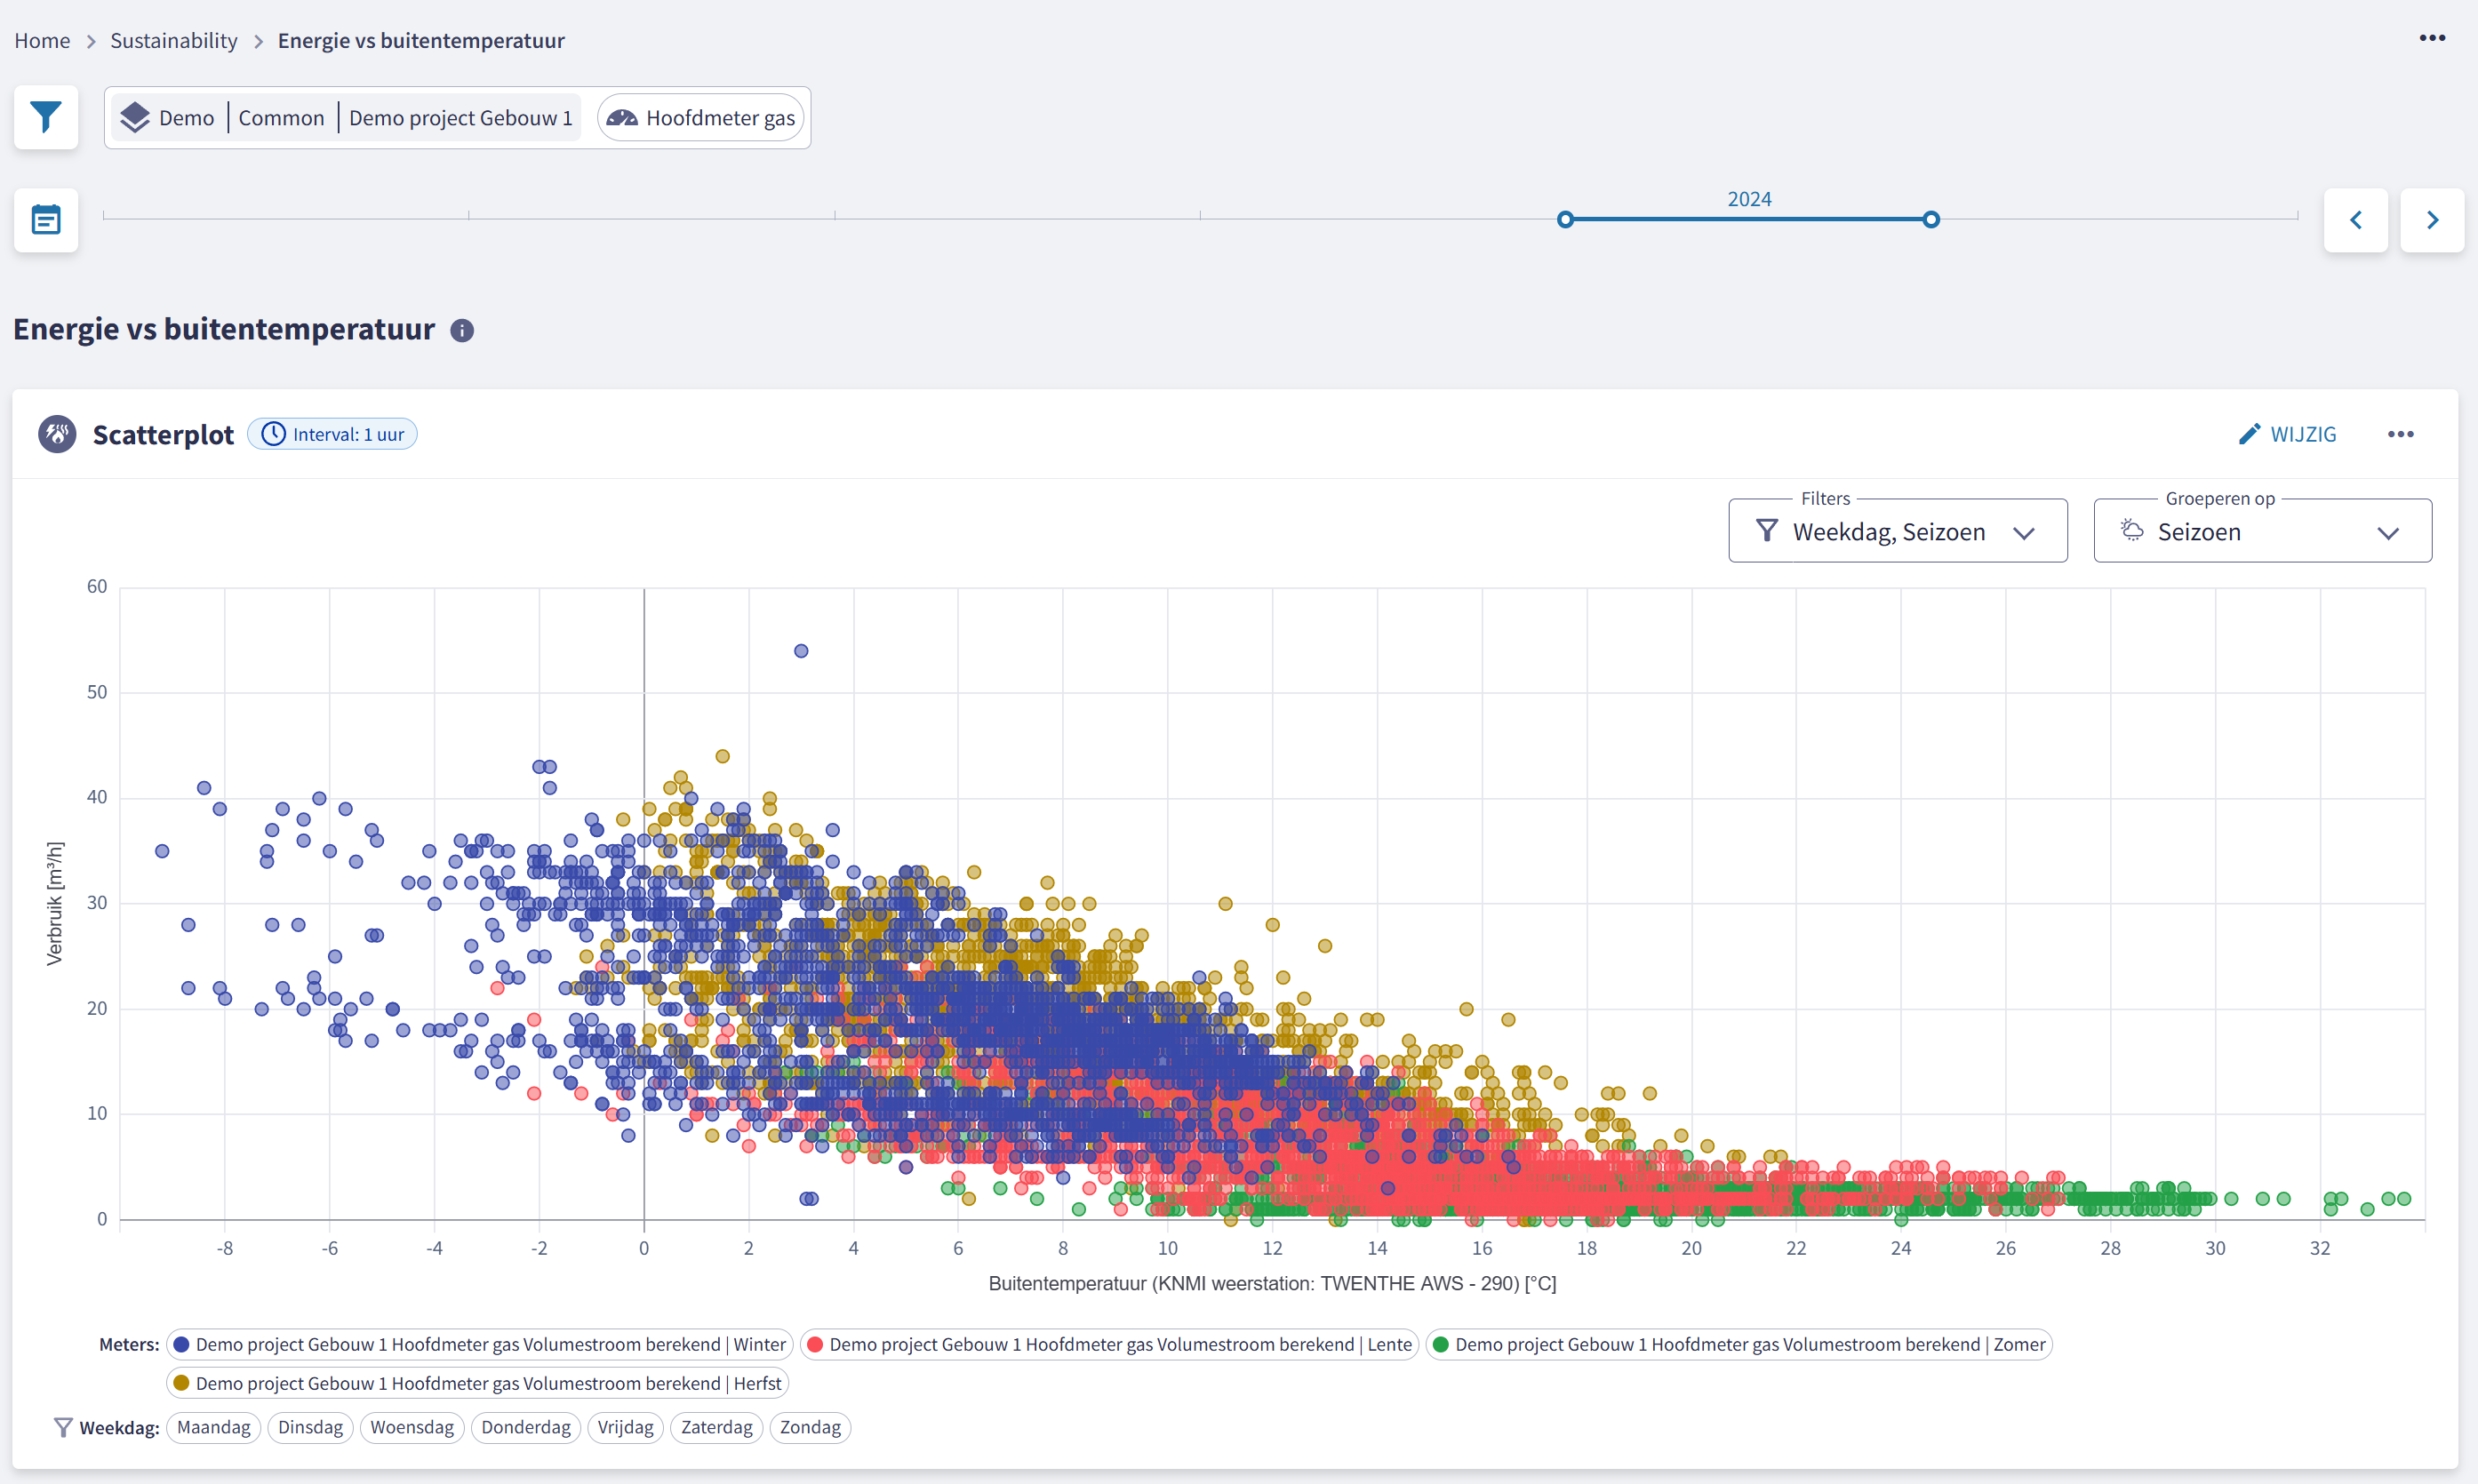Viewport: 2478px width, 1484px height.
Task: Click the timeline right range handle
Action: pos(1931,220)
